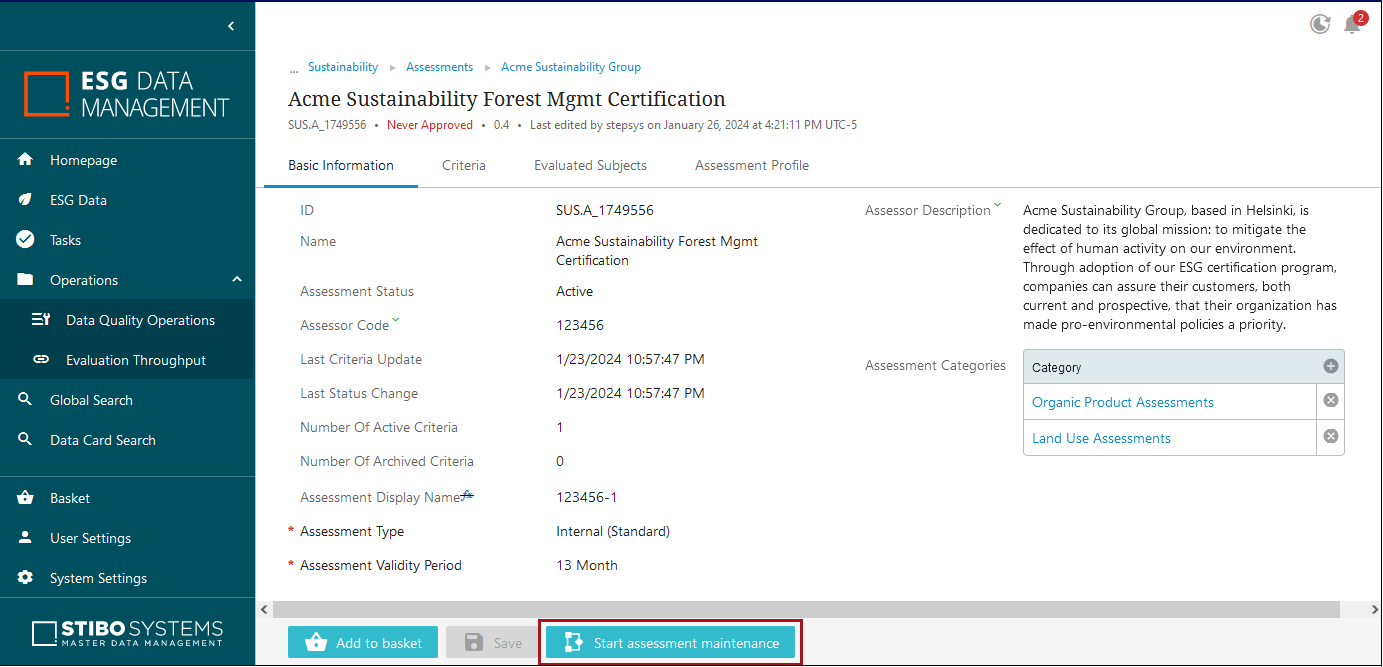Viewport: 1383px width, 667px height.
Task: Click the Assessment Display Name value 123456-1
Action: [586, 497]
